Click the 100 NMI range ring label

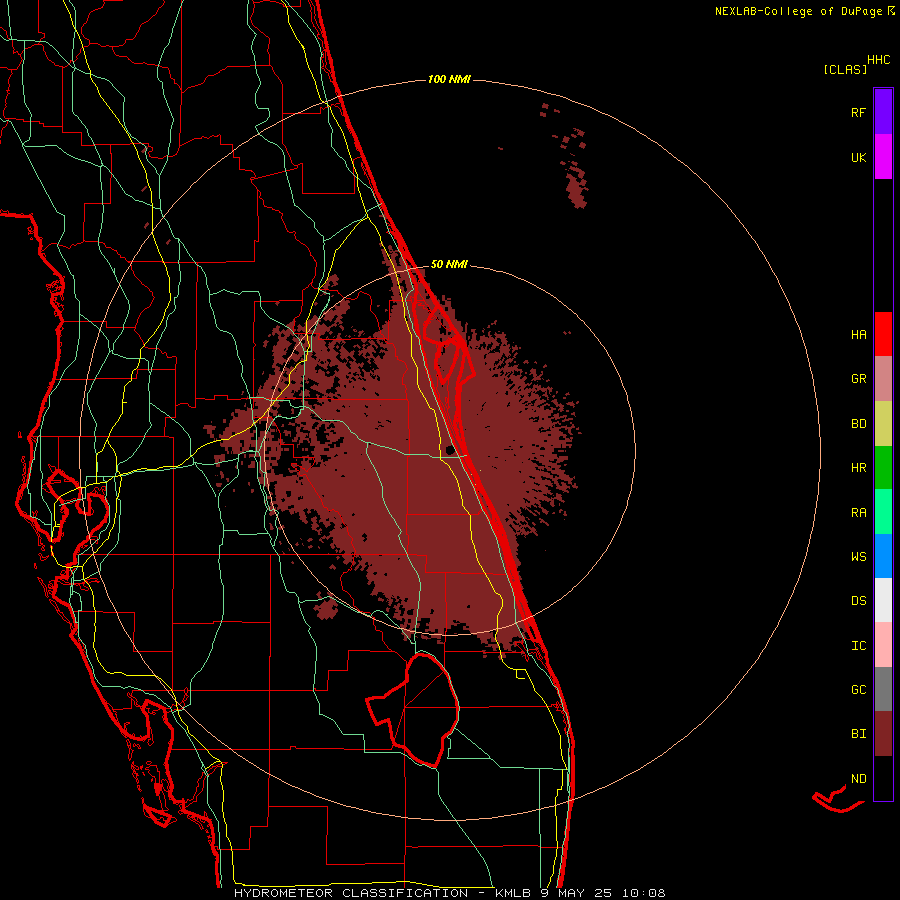tap(449, 79)
